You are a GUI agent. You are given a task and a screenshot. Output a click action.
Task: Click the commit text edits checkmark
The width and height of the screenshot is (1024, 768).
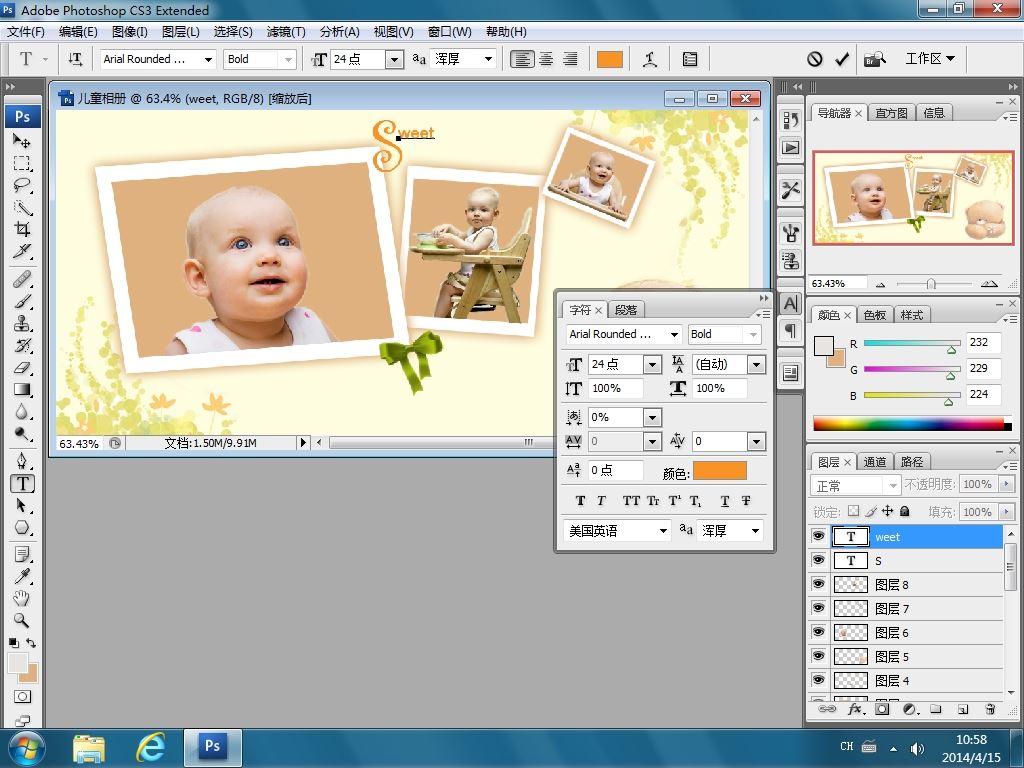coord(842,59)
